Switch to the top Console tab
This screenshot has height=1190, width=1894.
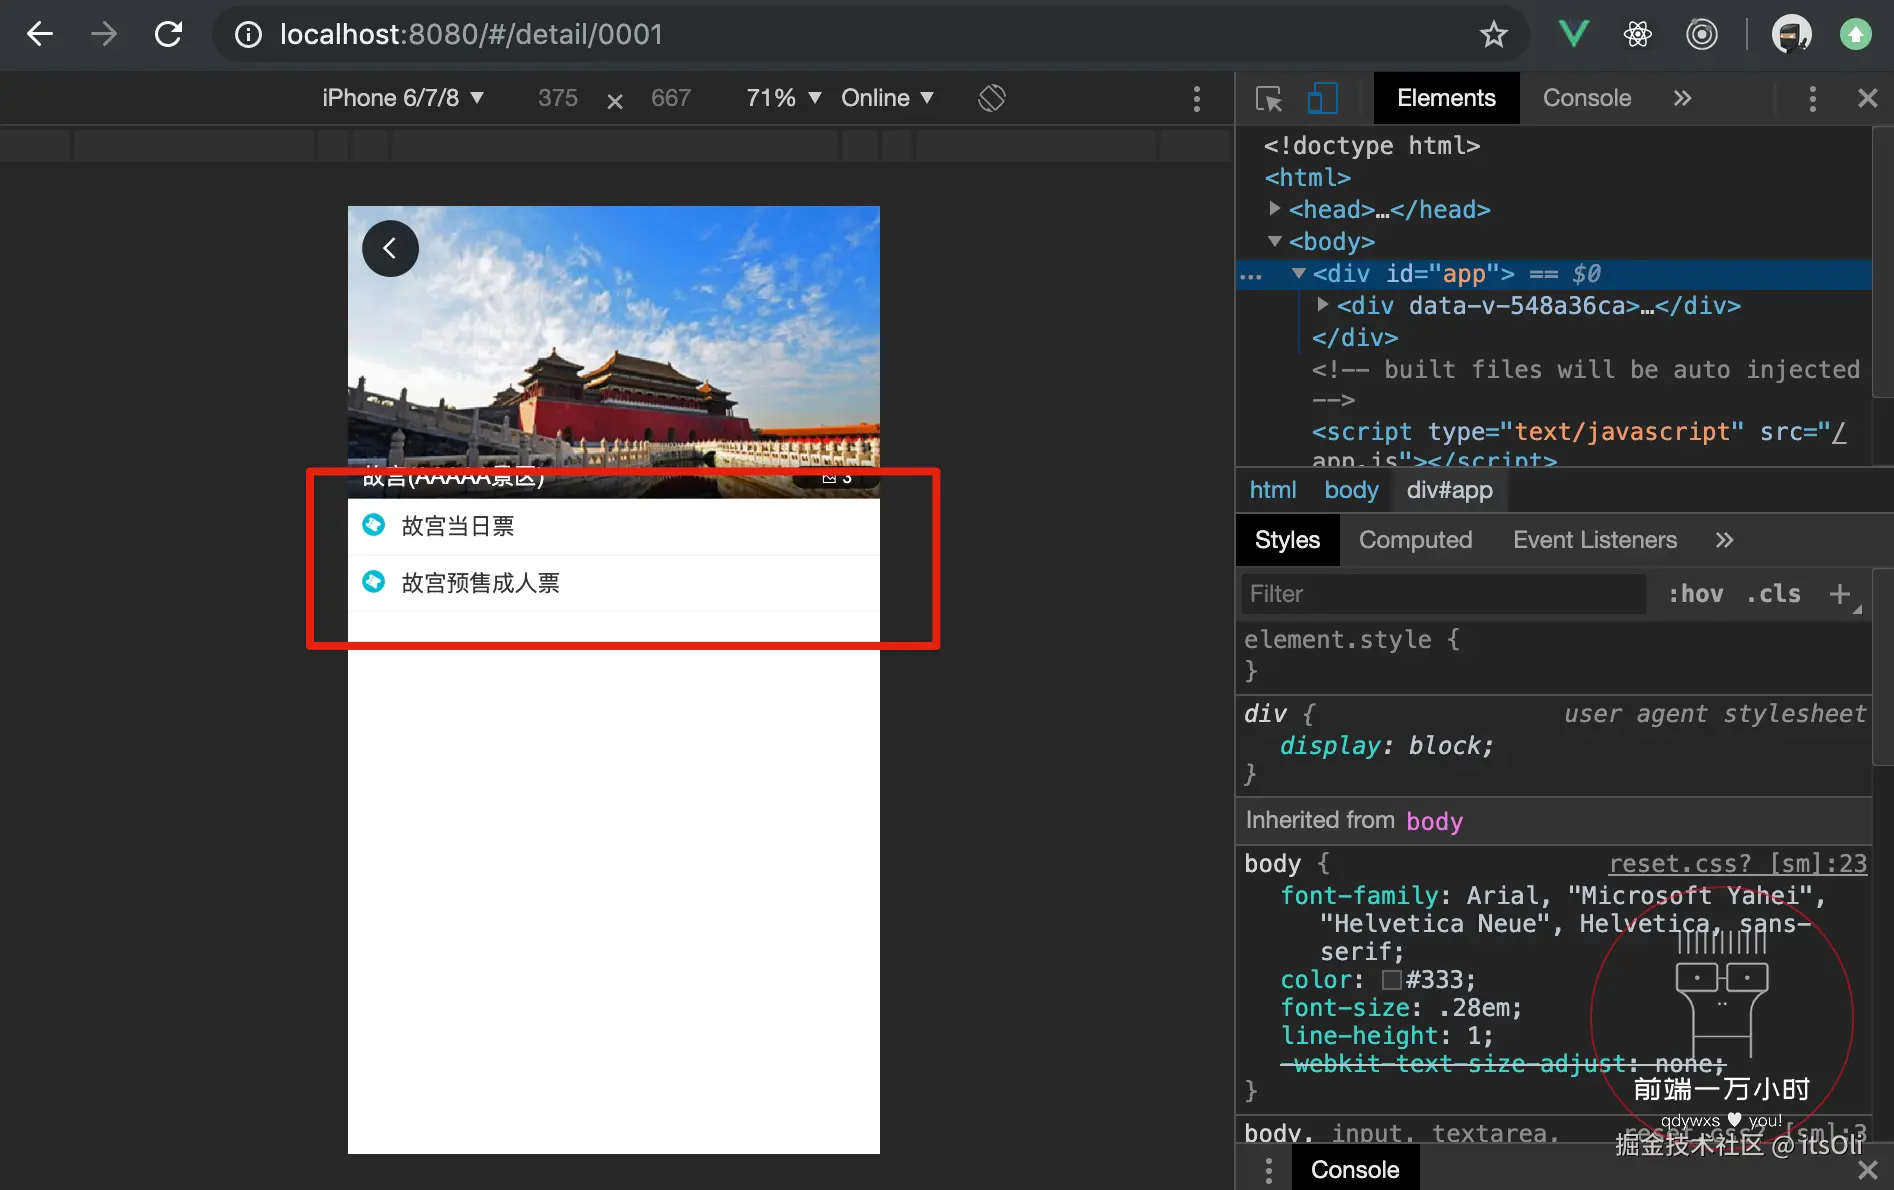[x=1587, y=98]
